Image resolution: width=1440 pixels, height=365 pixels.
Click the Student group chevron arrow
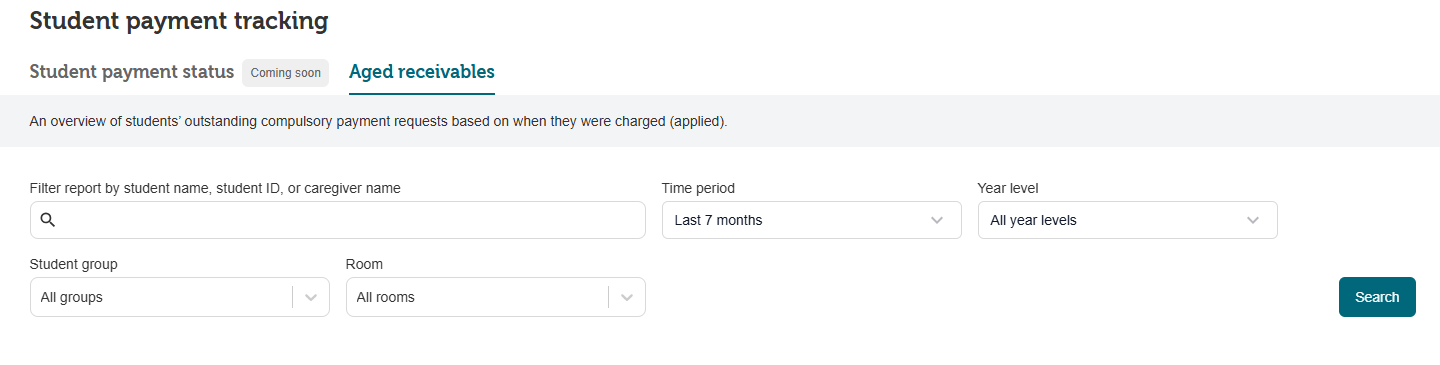311,297
